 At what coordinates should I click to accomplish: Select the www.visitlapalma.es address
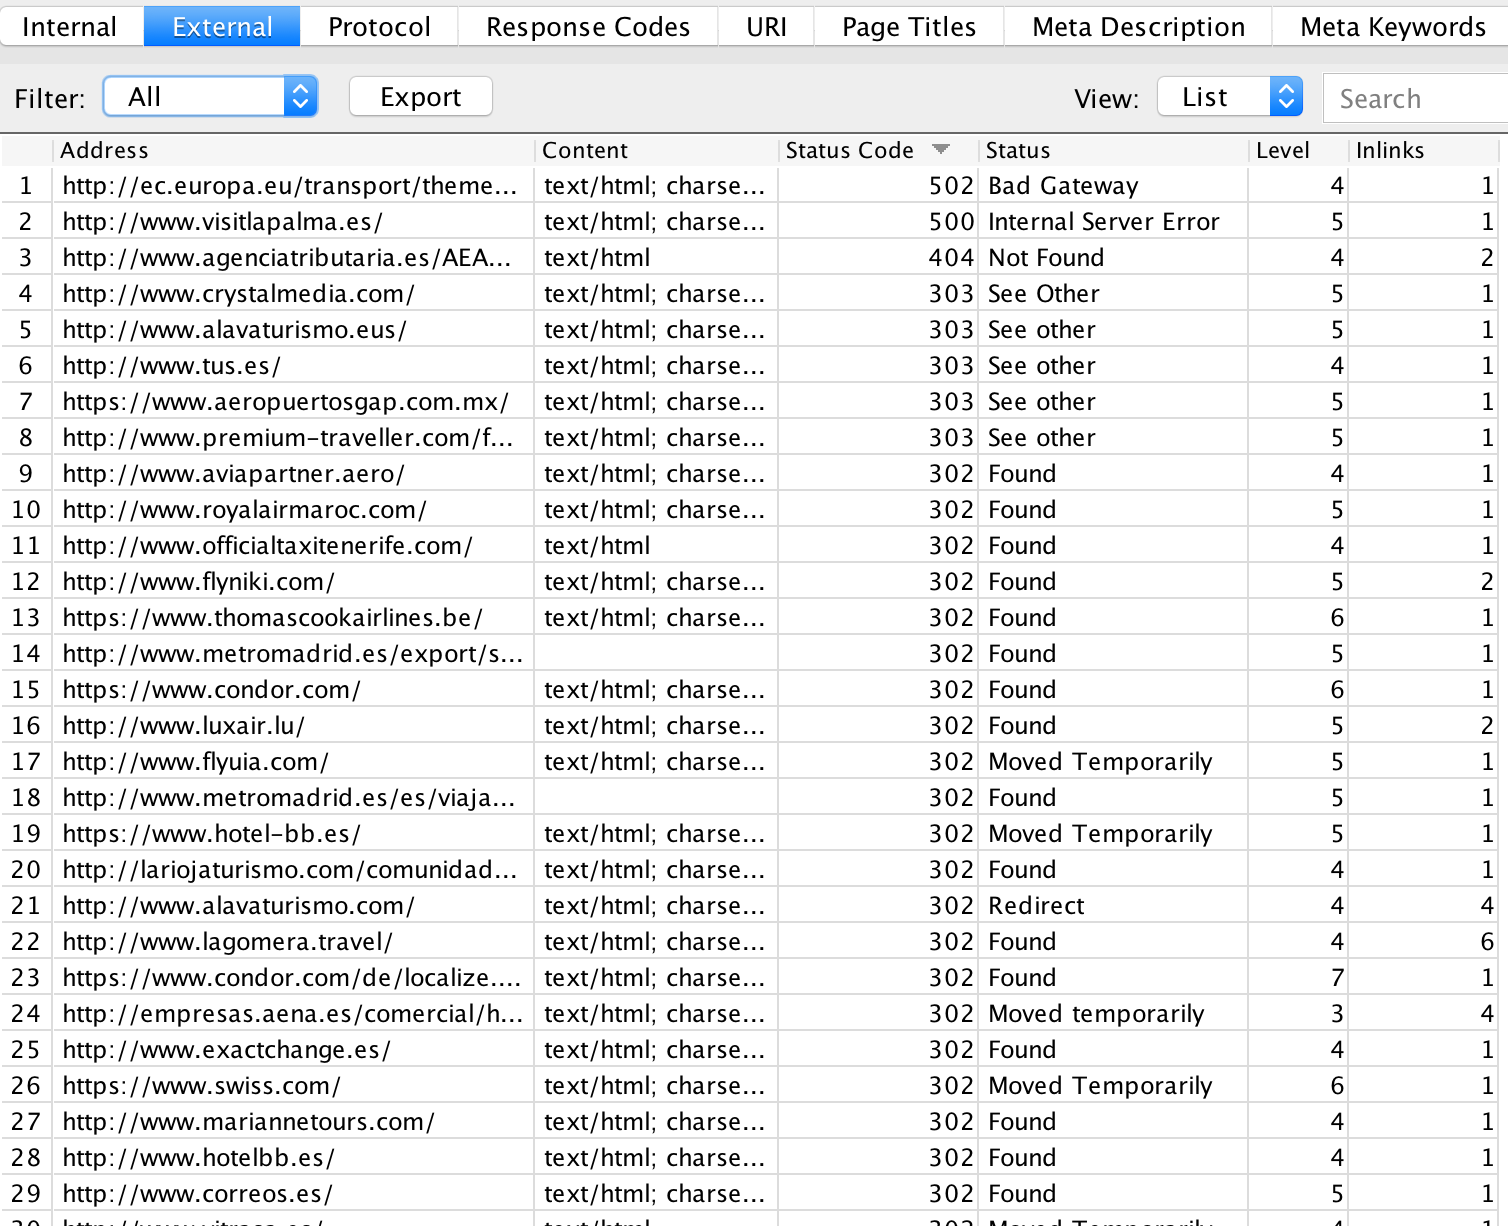point(222,222)
